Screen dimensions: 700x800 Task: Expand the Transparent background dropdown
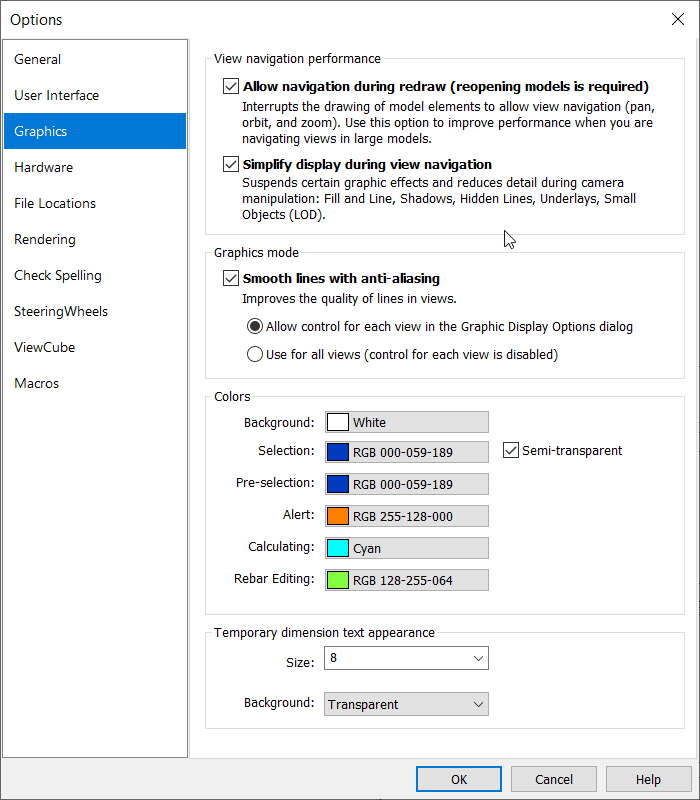click(x=407, y=704)
